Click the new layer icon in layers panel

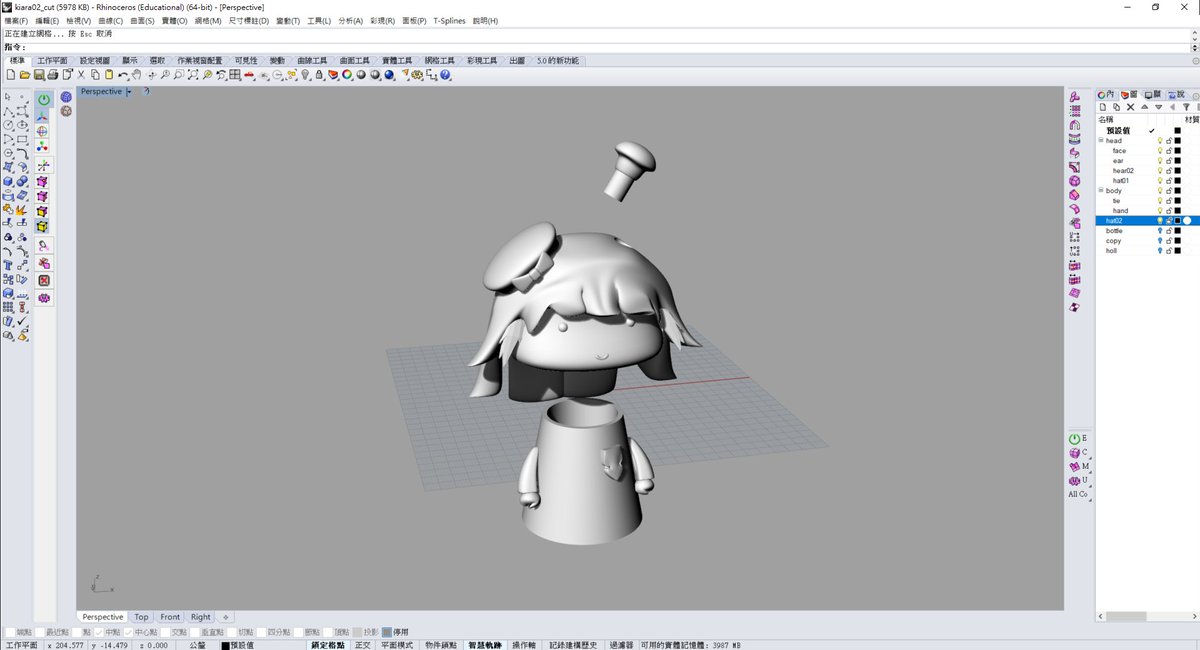1103,107
